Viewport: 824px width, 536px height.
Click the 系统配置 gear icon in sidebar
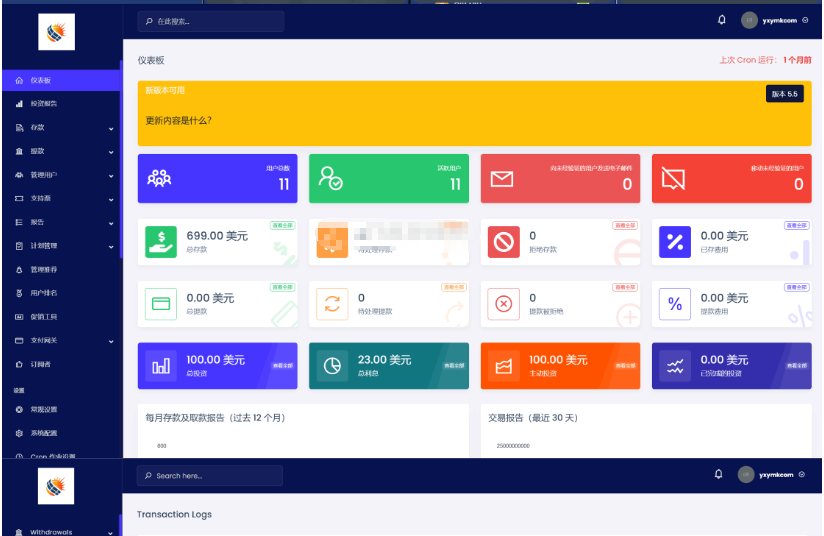pos(19,433)
